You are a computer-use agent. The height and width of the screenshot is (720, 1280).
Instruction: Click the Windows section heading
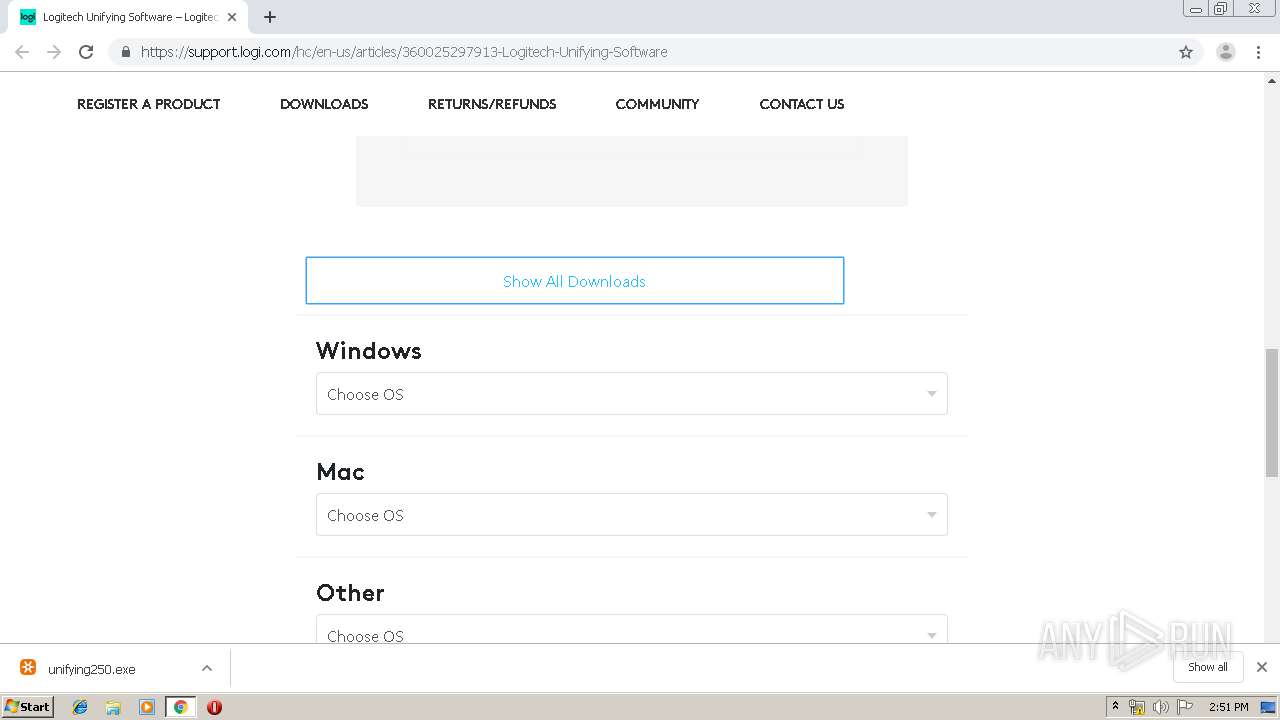369,351
